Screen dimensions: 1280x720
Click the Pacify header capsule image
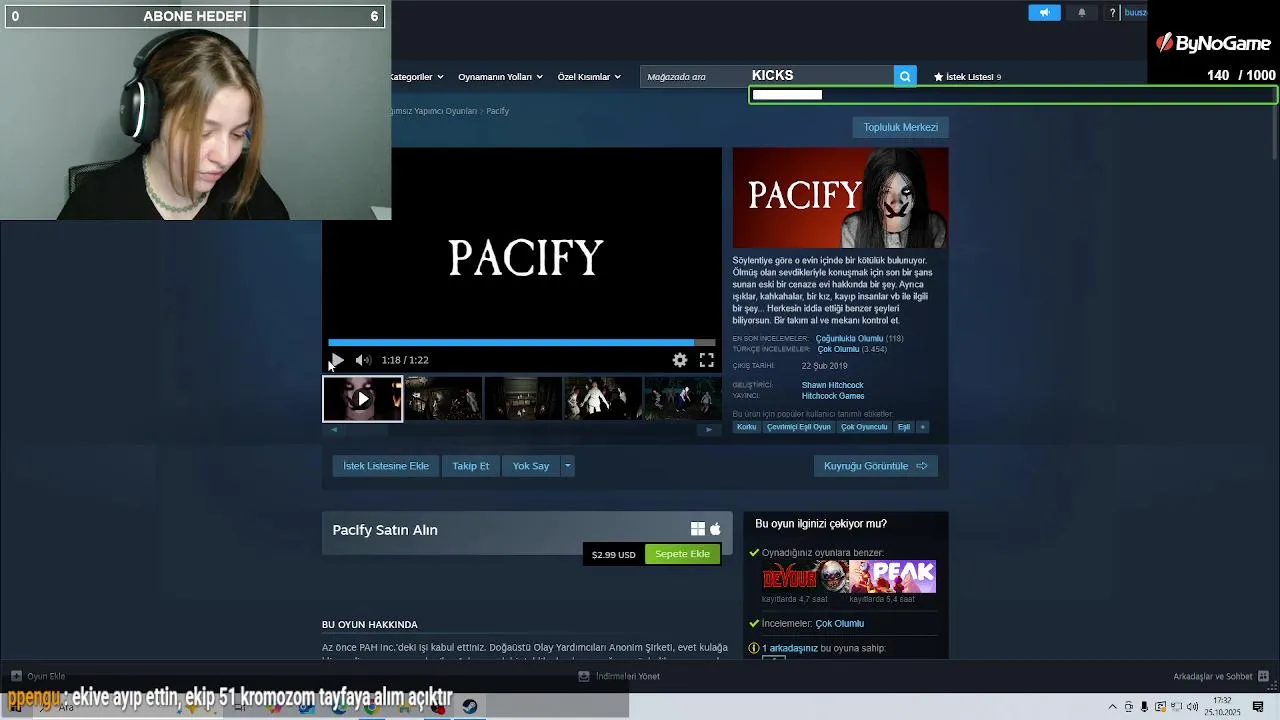[840, 198]
